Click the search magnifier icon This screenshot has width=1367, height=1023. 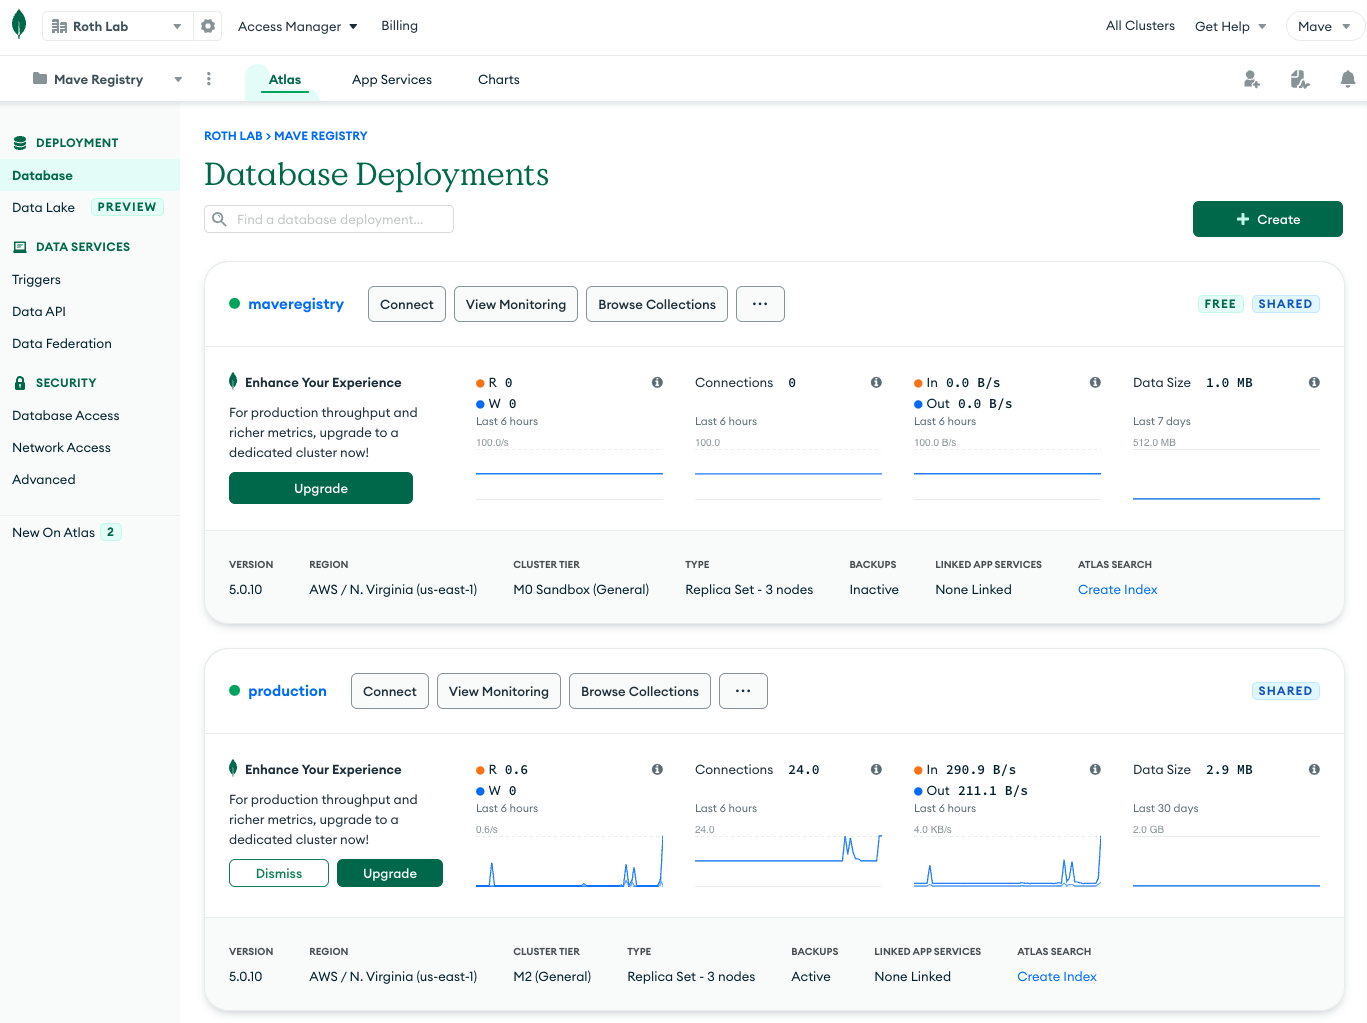pyautogui.click(x=220, y=219)
